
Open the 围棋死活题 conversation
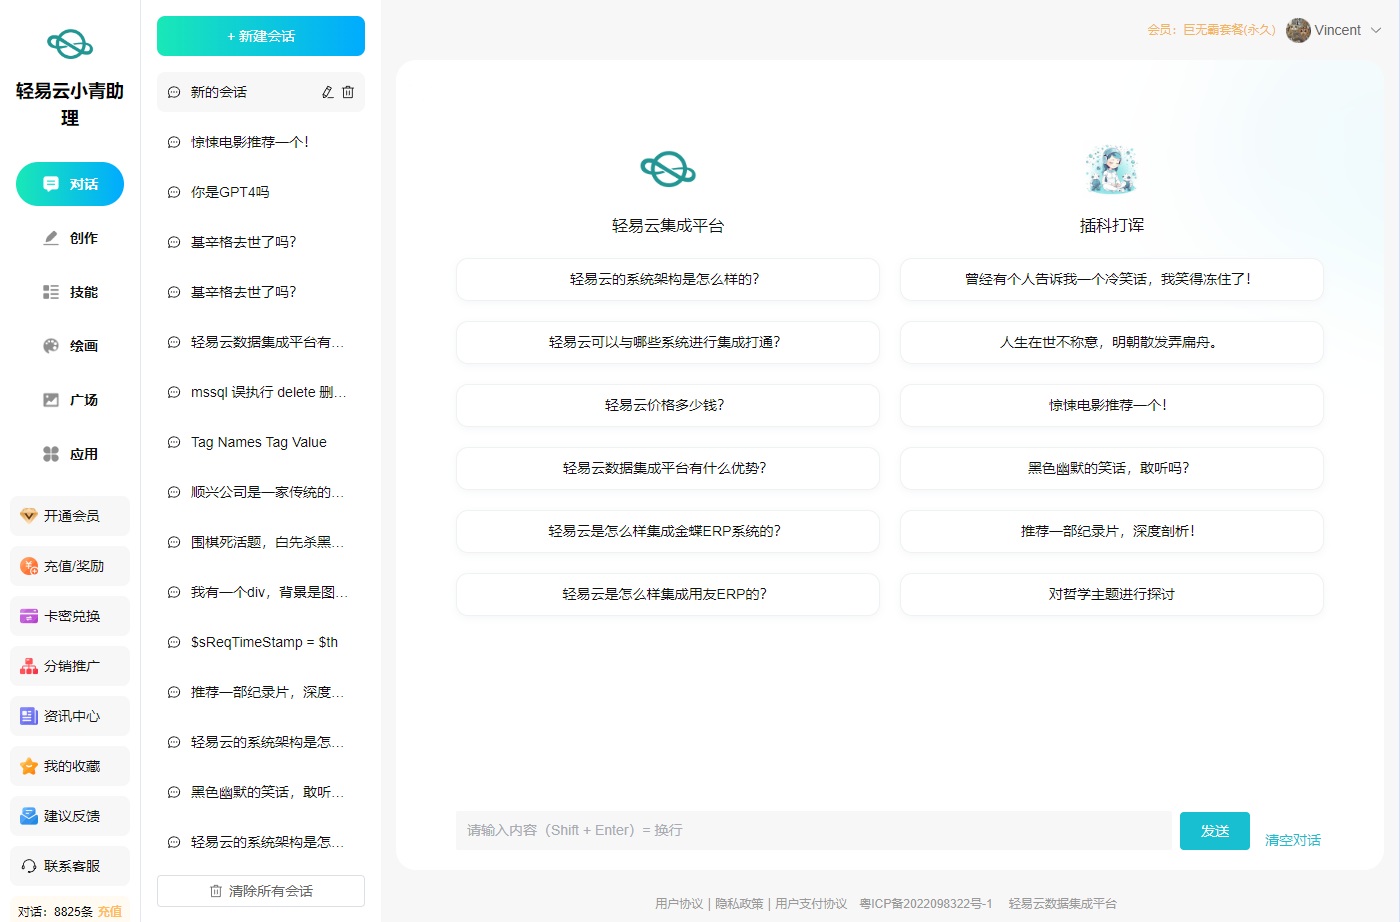(261, 542)
